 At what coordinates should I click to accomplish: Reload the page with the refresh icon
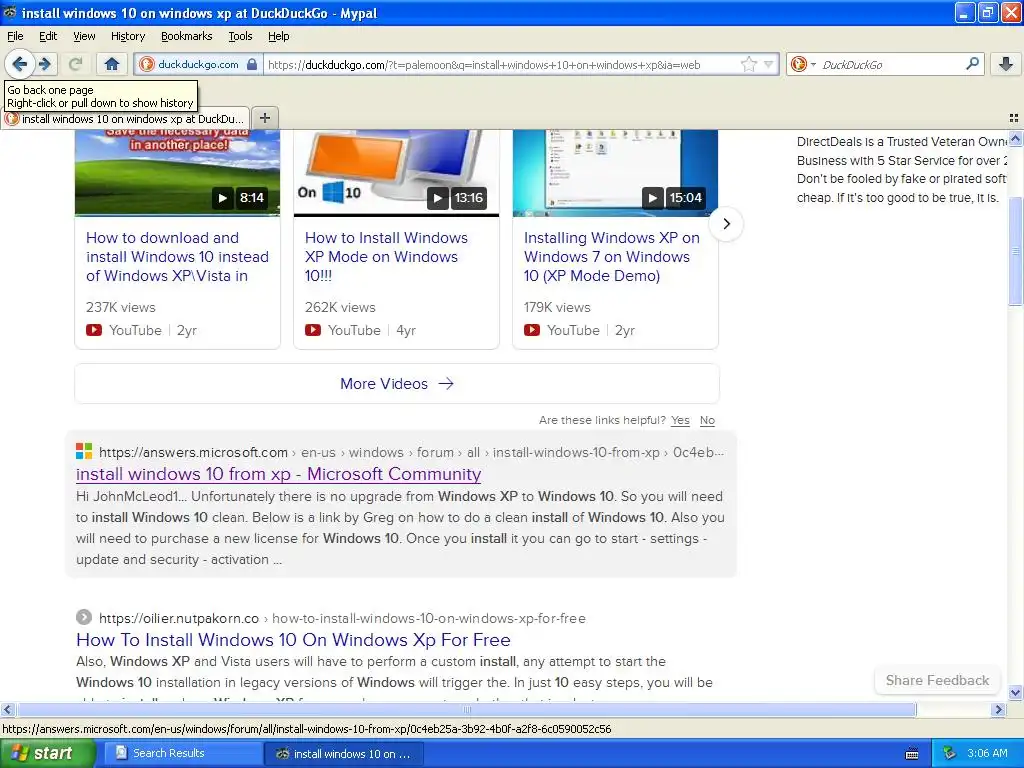[76, 64]
